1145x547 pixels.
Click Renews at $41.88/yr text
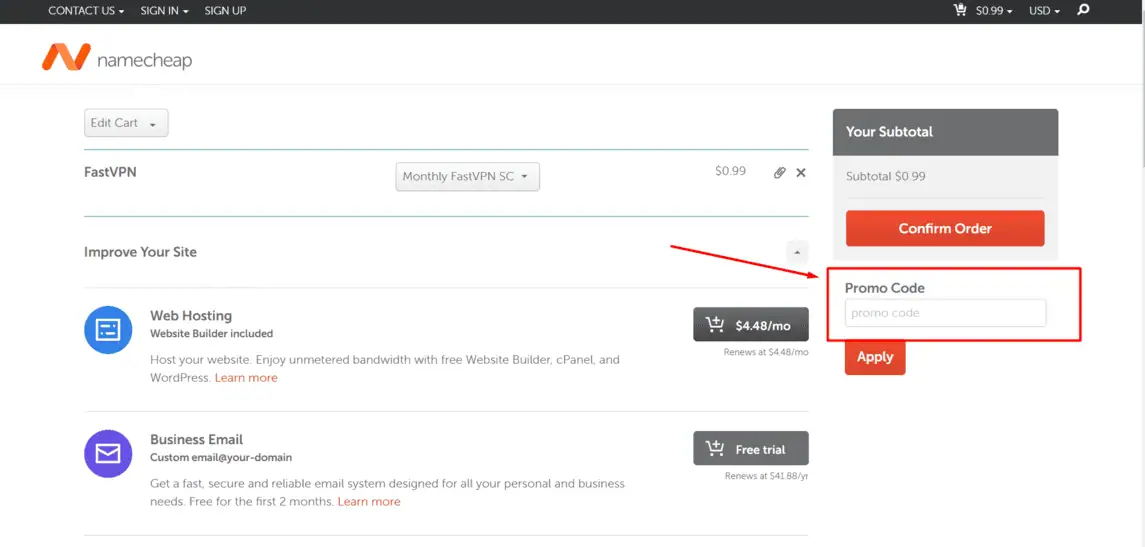[767, 475]
